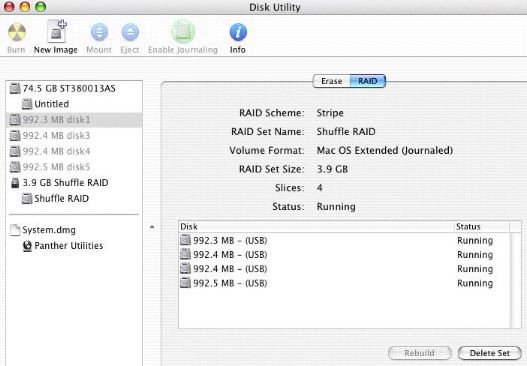The width and height of the screenshot is (527, 366).
Task: Select the 74.5 GB ST380013AS drive
Action: click(x=74, y=88)
